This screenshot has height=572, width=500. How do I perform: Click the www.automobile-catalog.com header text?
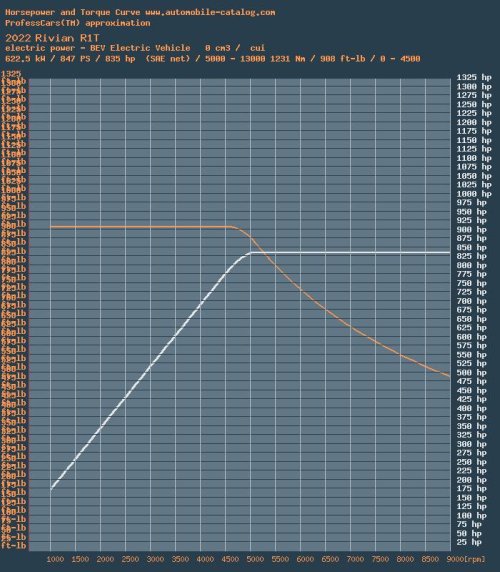pos(210,12)
